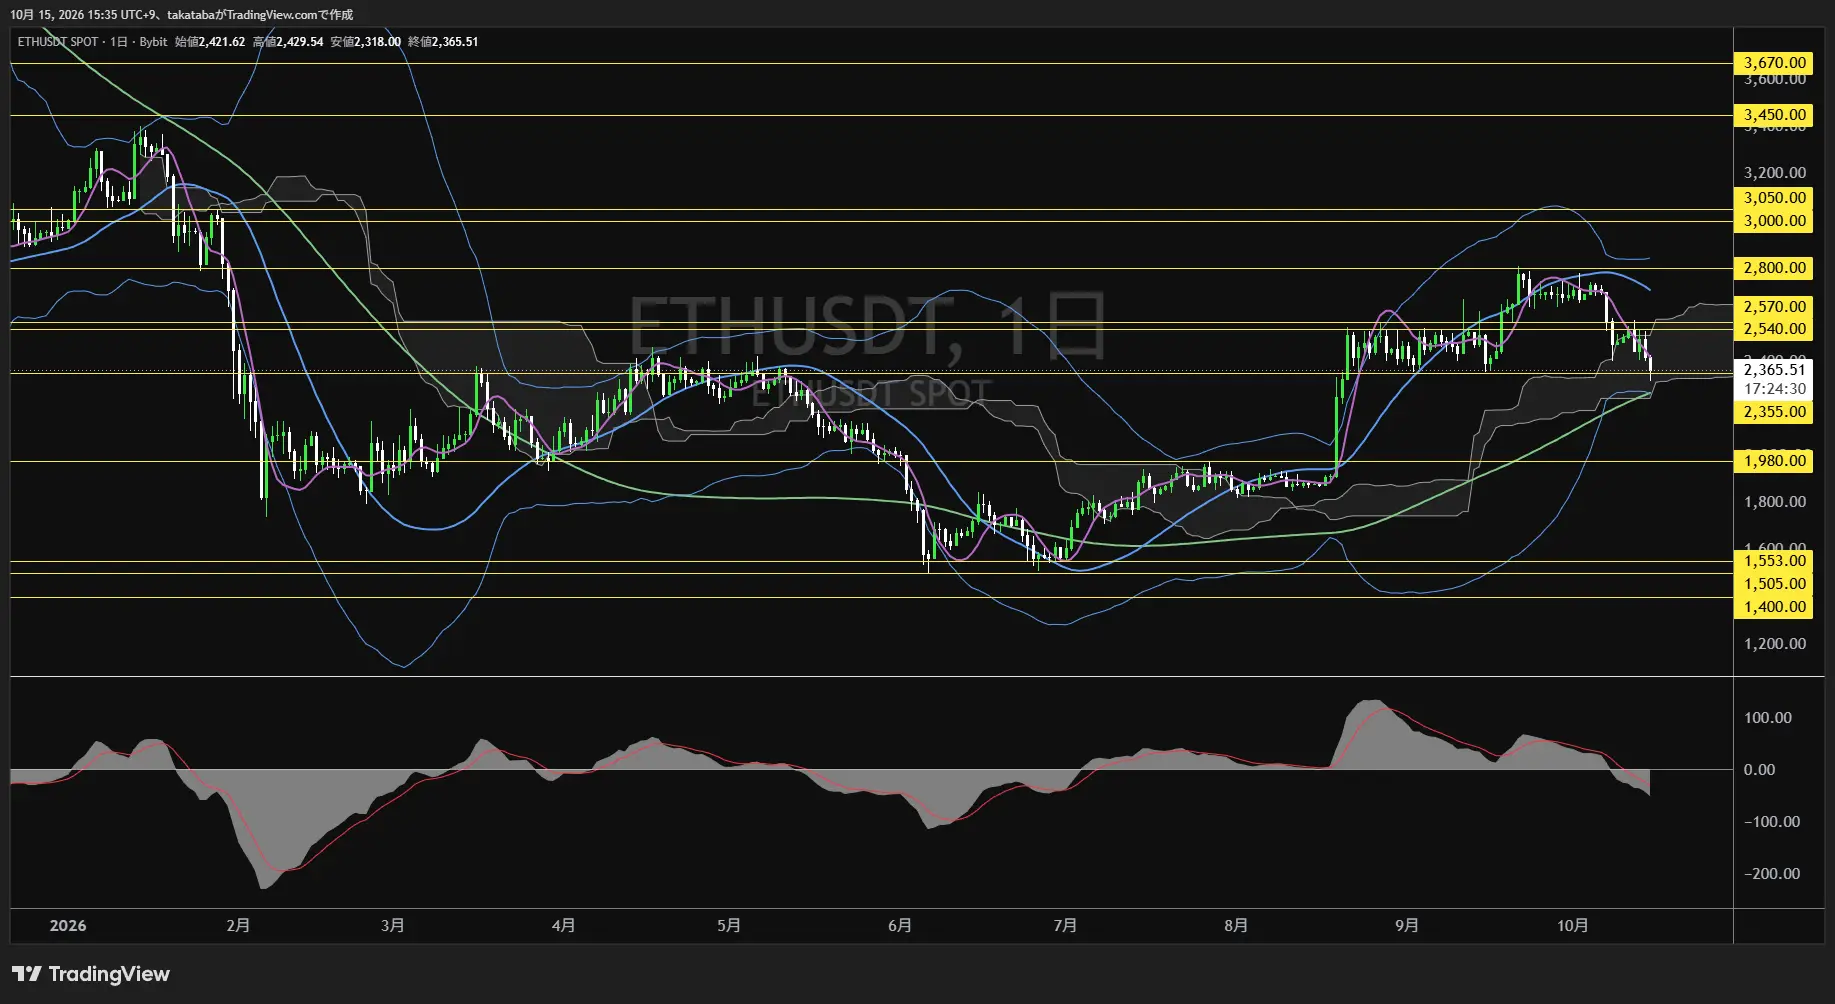Click the bar countdown timer 17:24:30
Viewport: 1835px width, 1004px height.
pyautogui.click(x=1775, y=389)
